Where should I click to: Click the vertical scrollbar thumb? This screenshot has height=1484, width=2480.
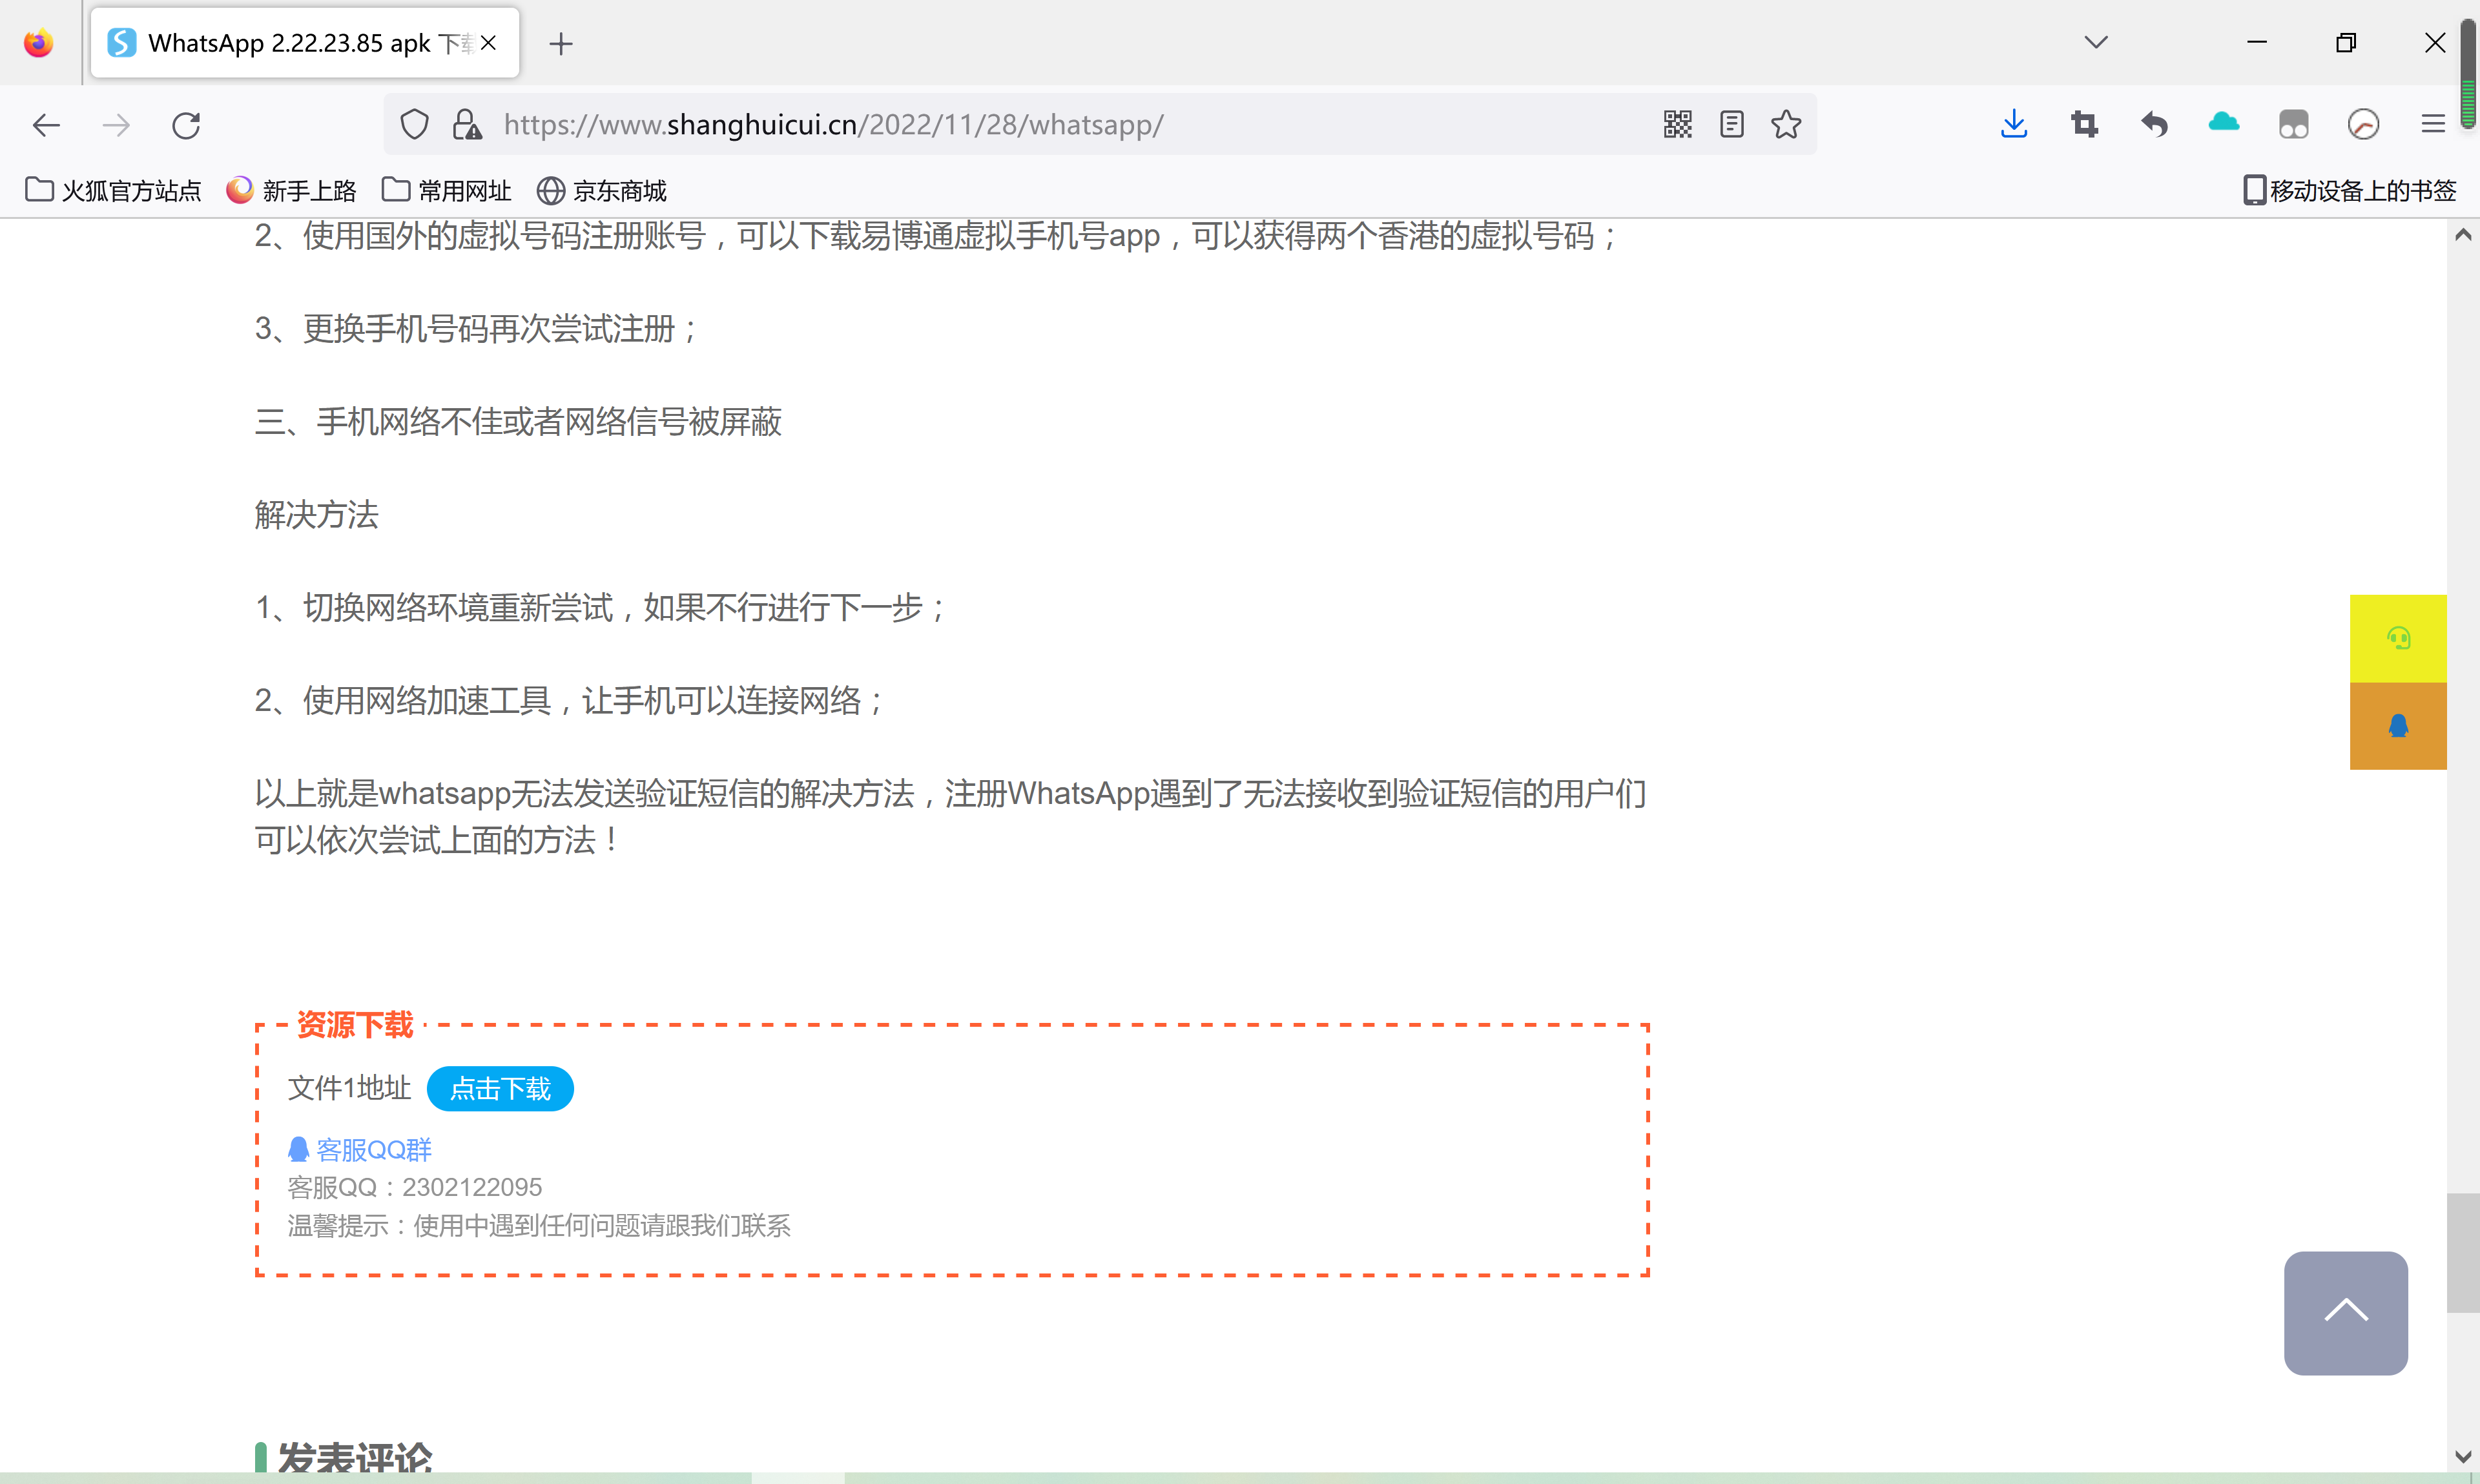coord(2463,1252)
